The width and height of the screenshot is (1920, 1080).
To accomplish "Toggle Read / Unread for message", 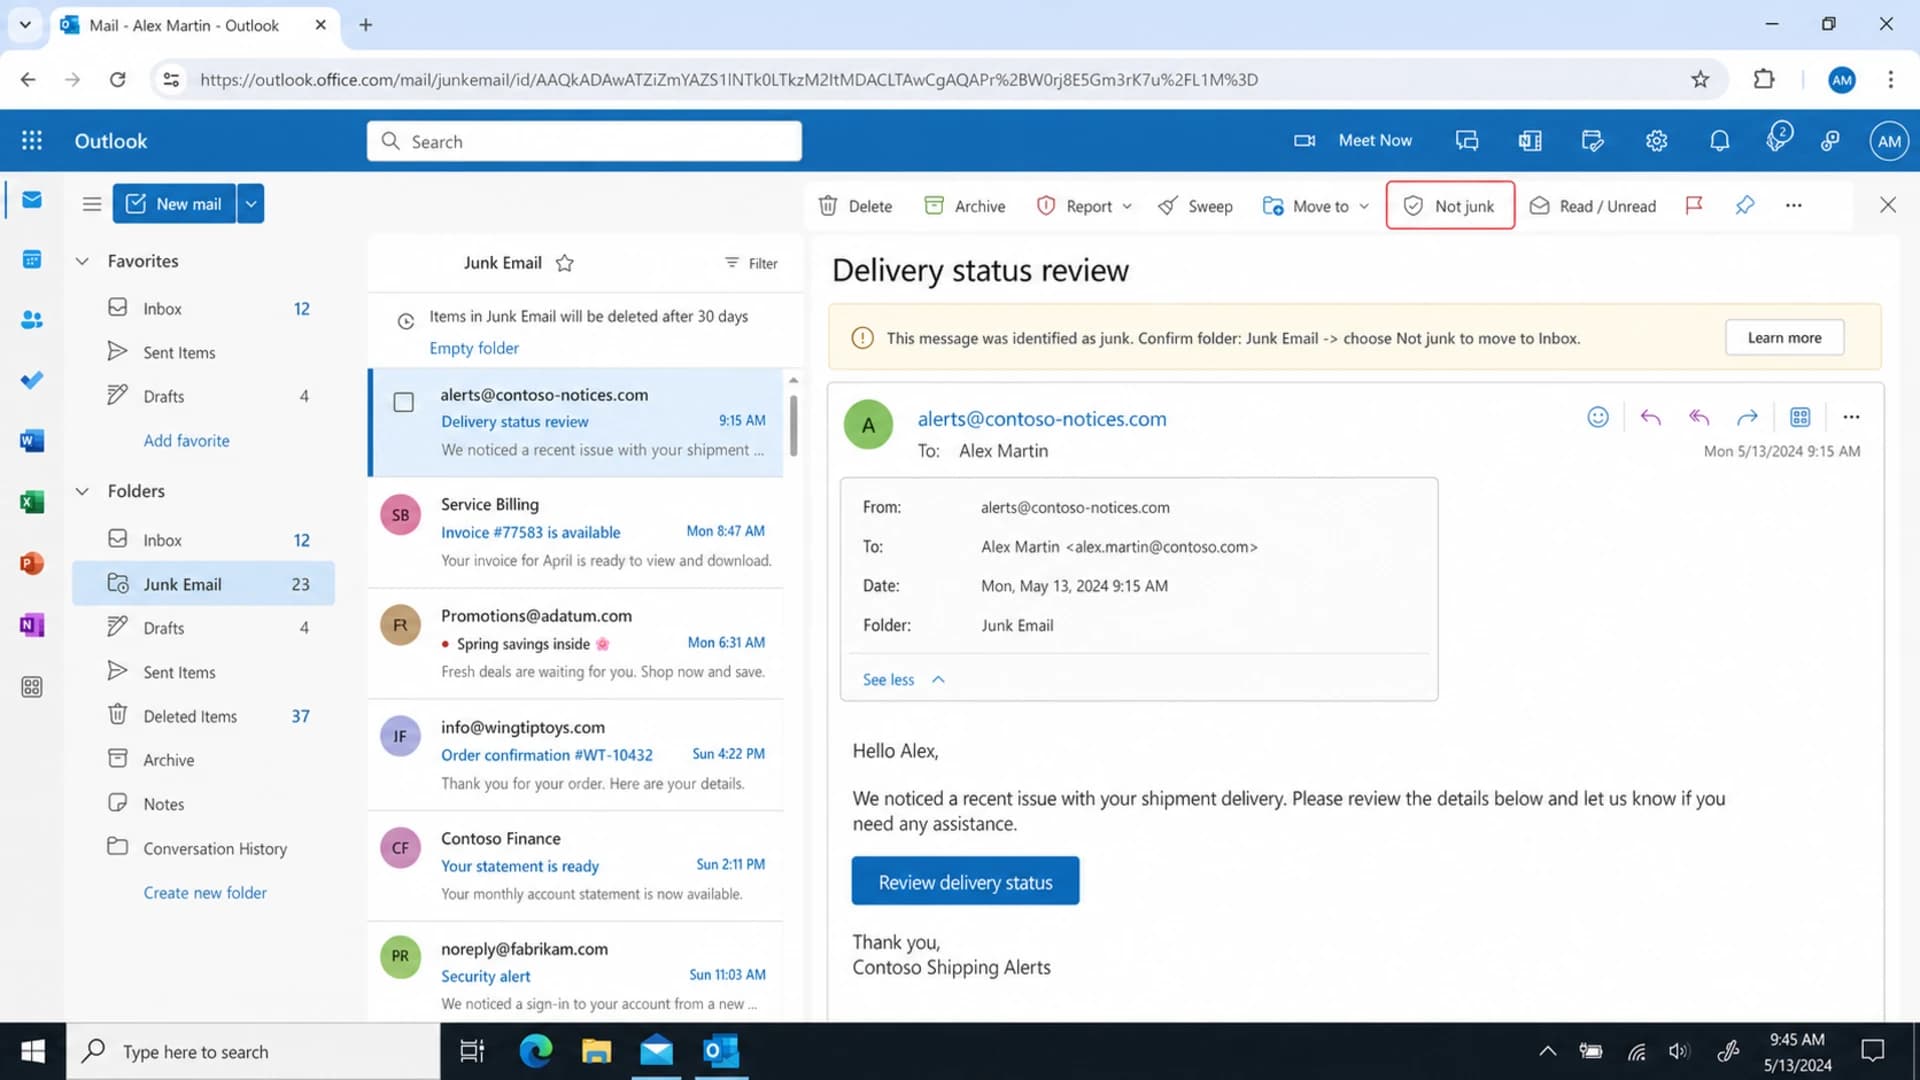I will 1593,206.
